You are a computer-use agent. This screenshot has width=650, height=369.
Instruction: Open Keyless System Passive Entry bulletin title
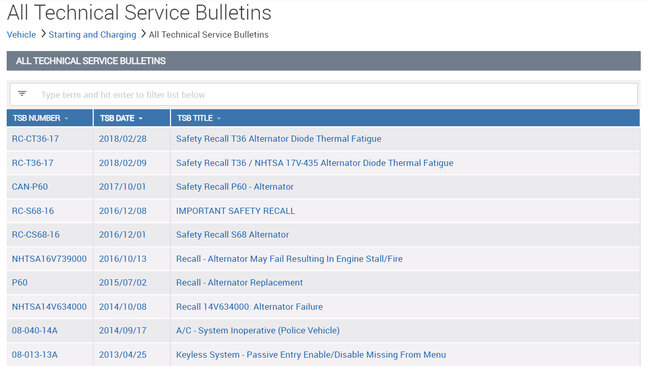(311, 354)
